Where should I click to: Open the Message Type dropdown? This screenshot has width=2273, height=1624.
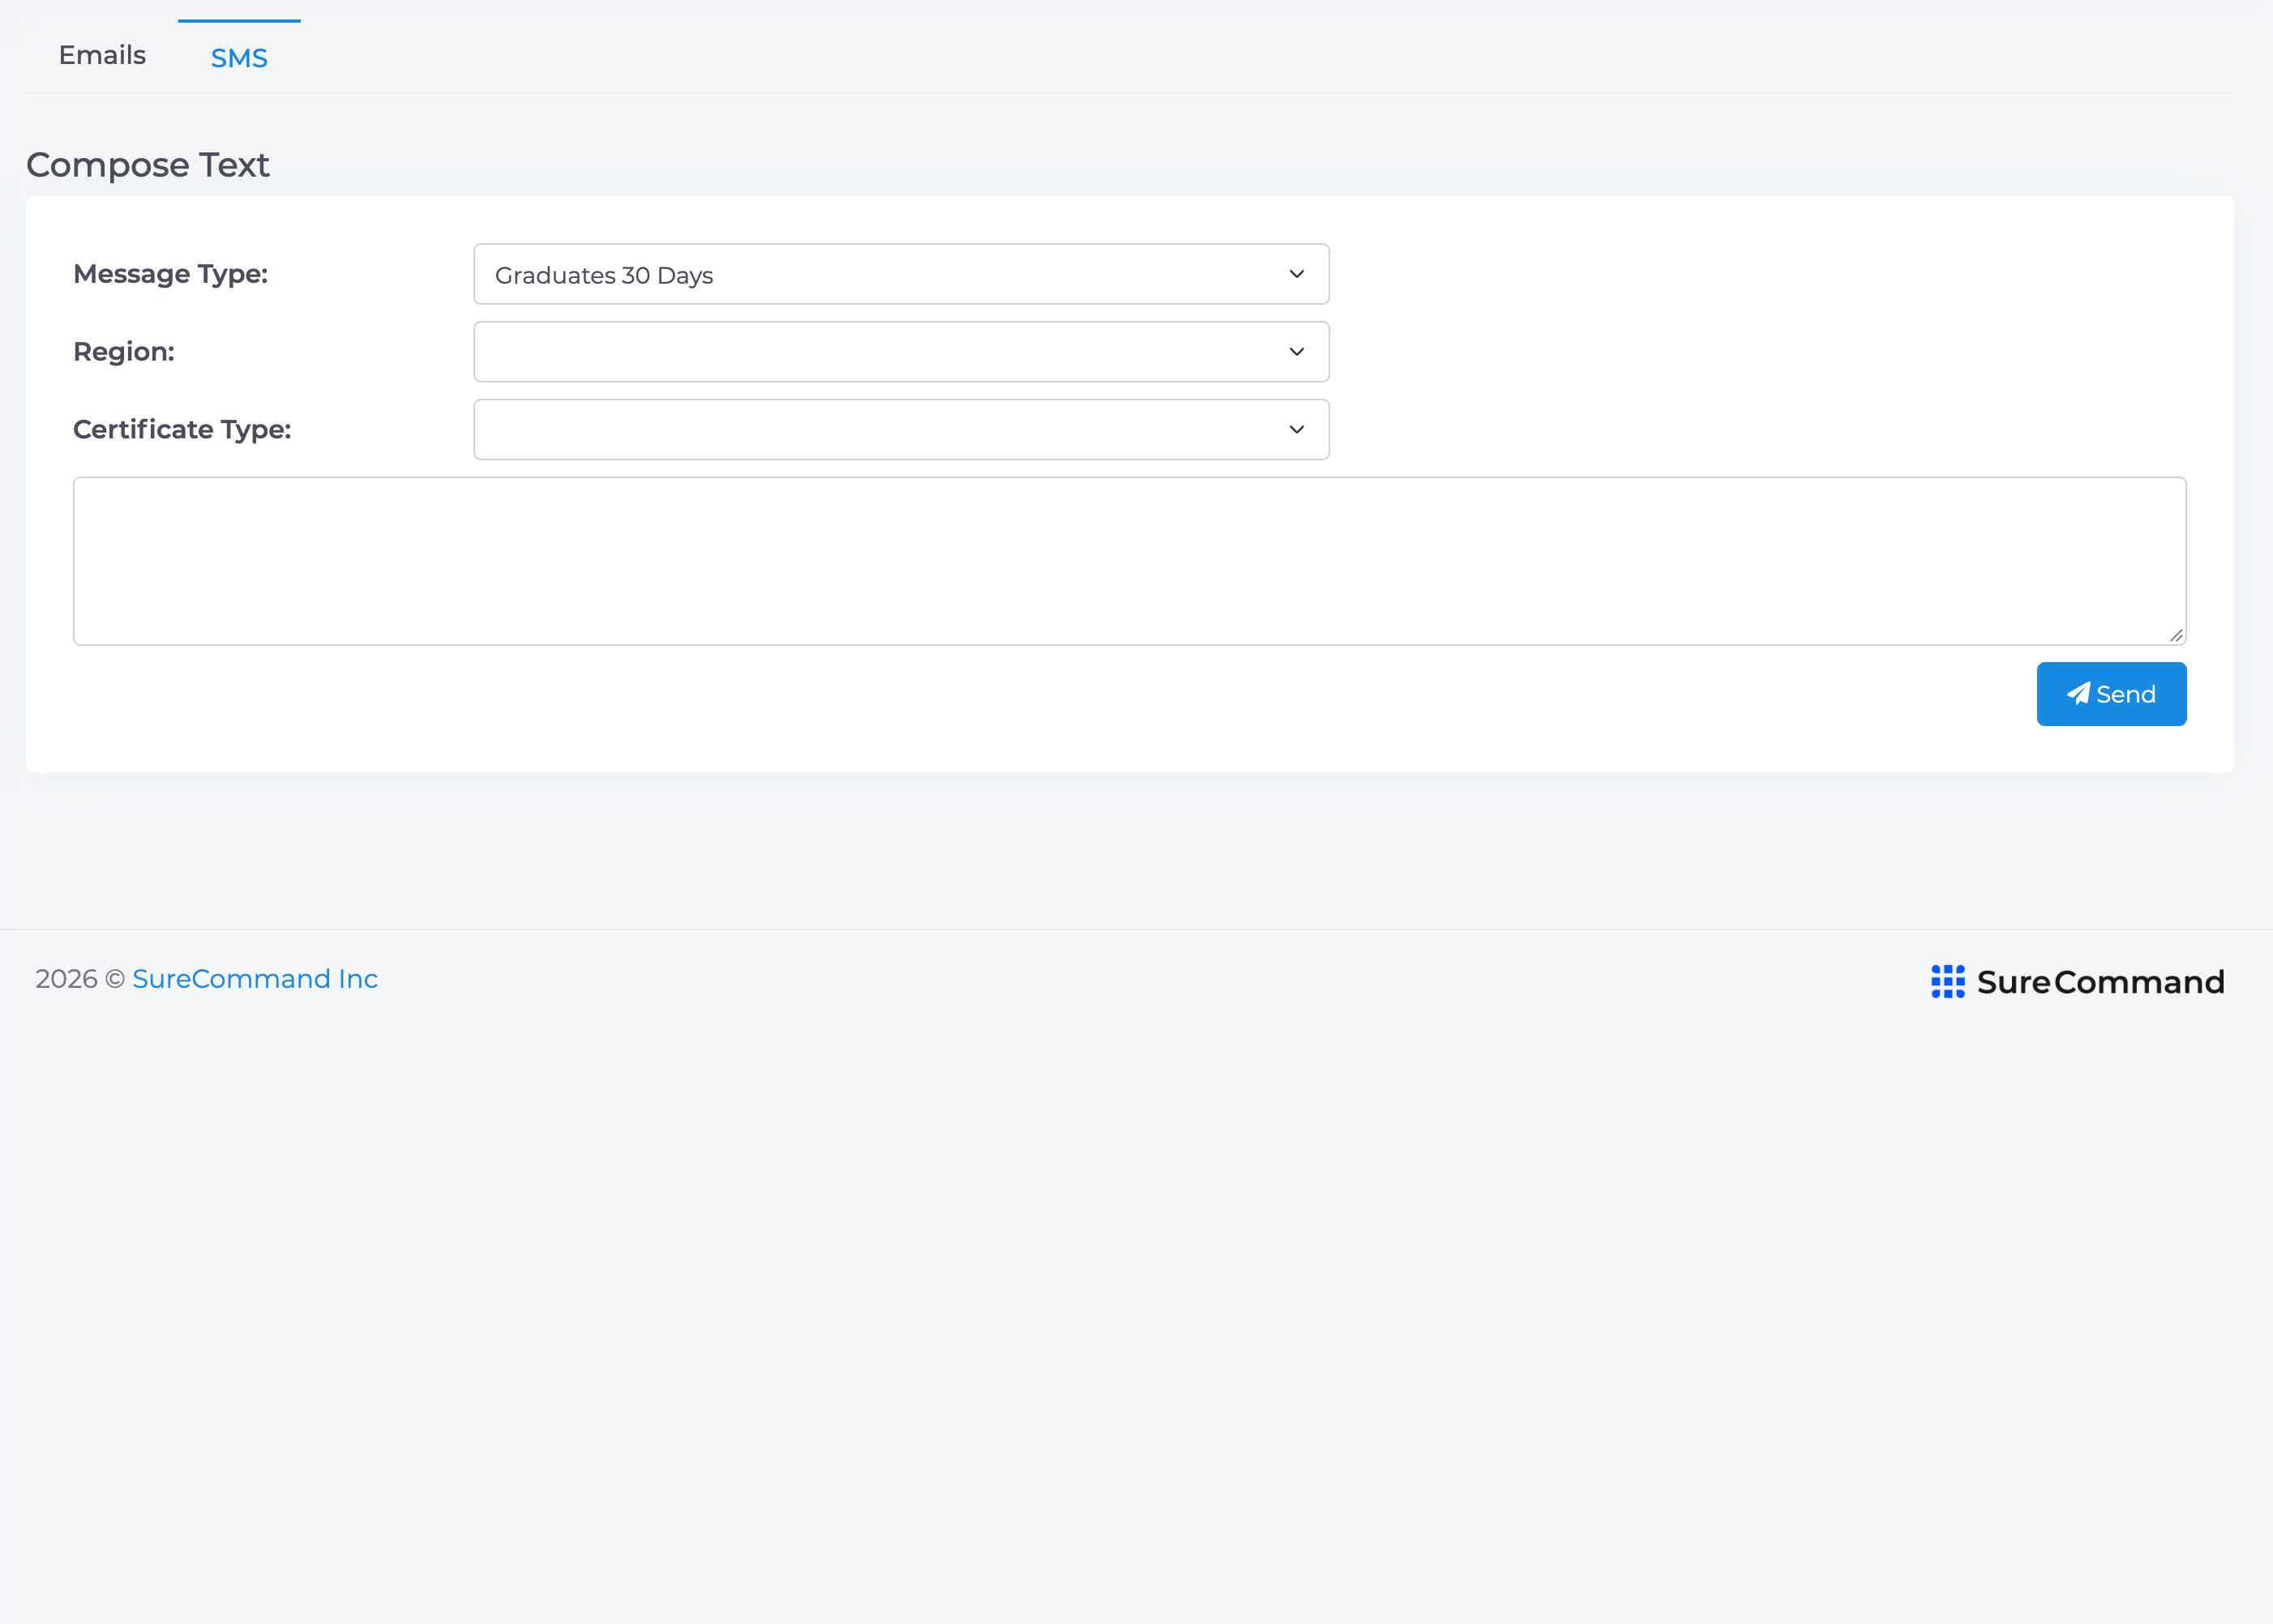(901, 274)
